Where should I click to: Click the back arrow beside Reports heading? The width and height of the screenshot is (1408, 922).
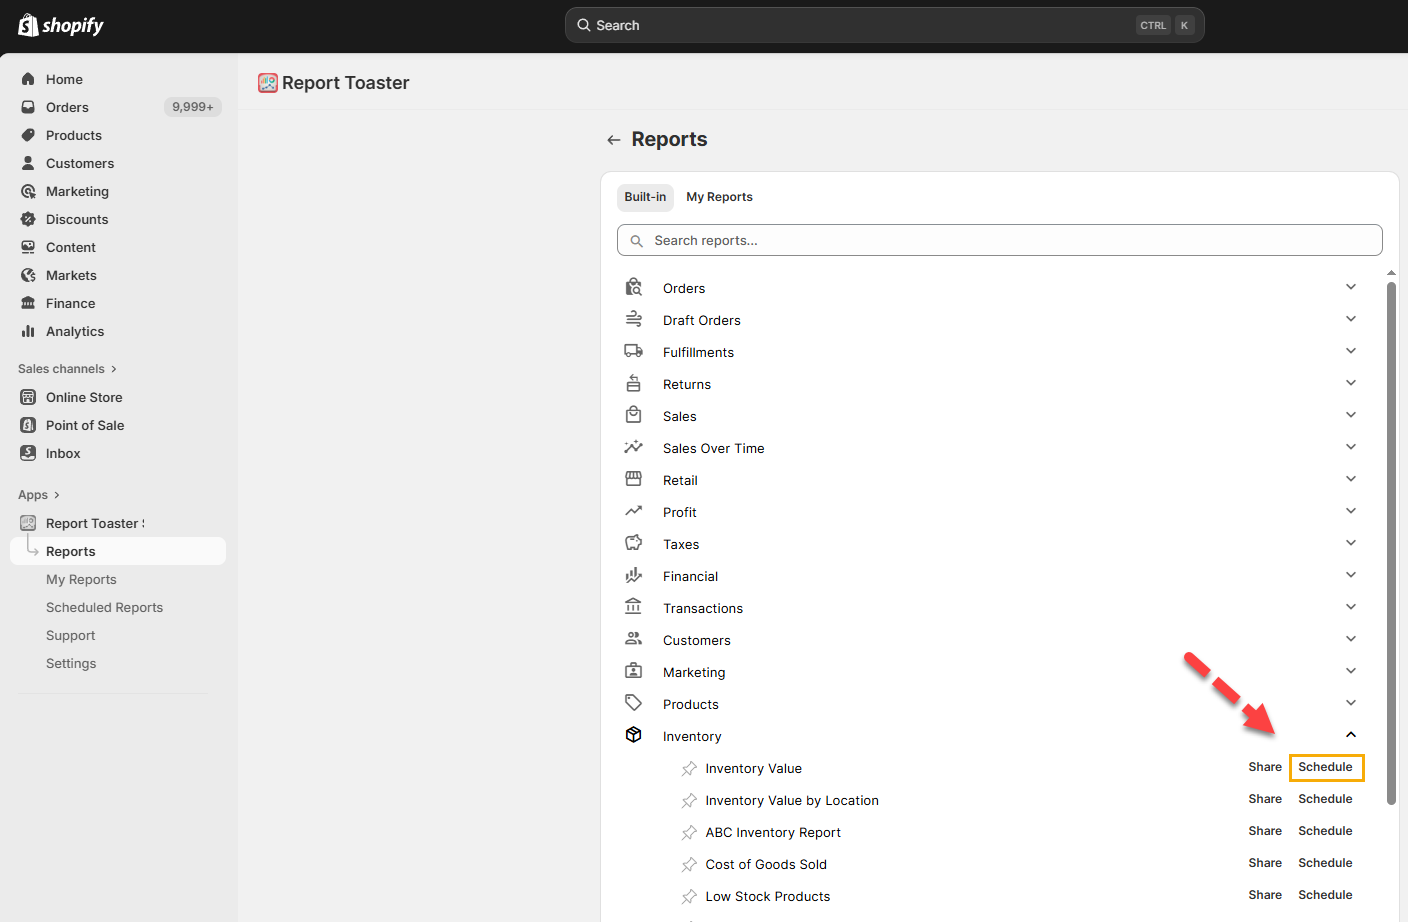click(x=614, y=140)
